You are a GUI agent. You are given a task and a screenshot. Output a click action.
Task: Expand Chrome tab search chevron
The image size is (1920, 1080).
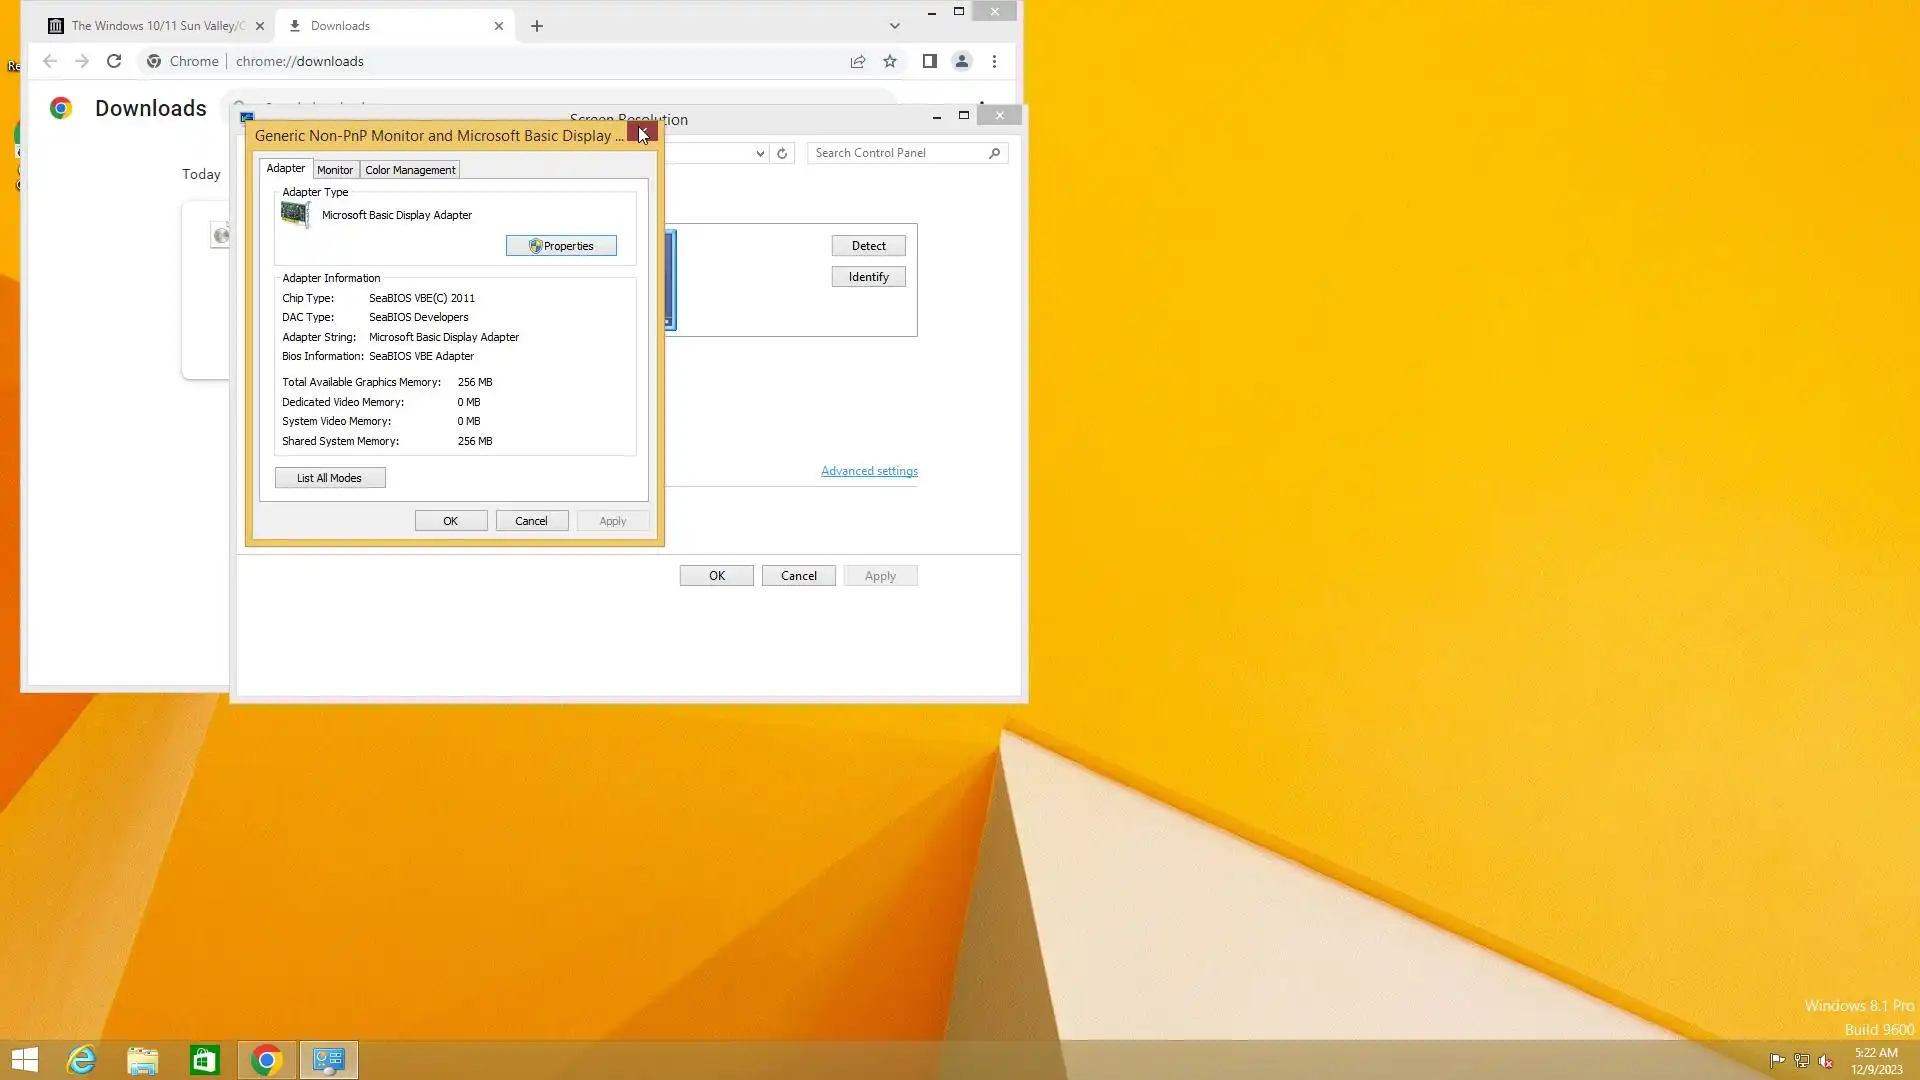894,26
